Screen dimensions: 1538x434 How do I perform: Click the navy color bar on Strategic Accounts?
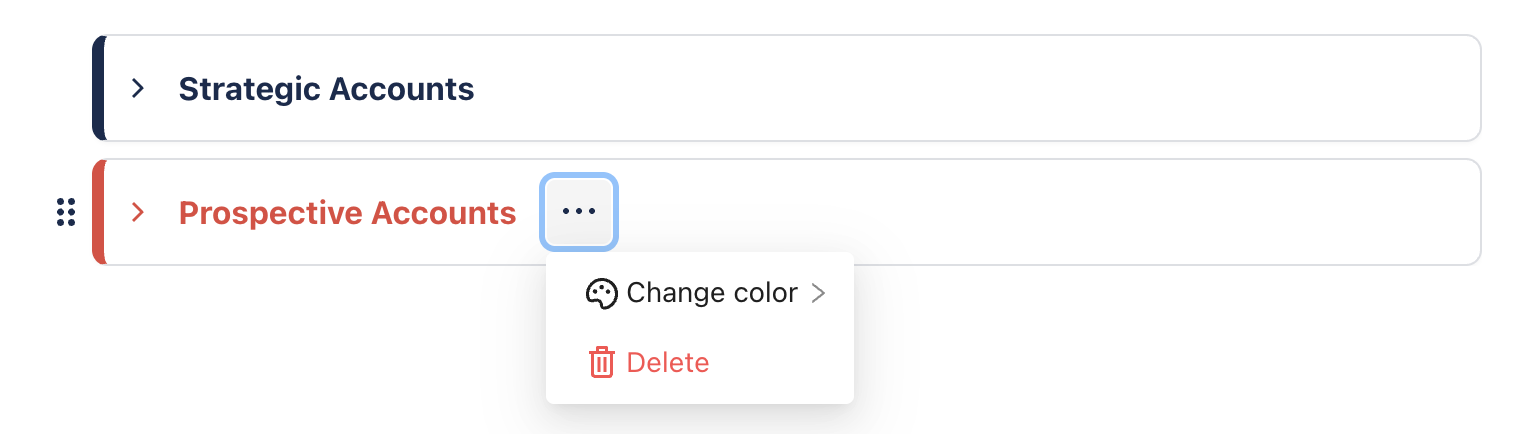click(98, 88)
